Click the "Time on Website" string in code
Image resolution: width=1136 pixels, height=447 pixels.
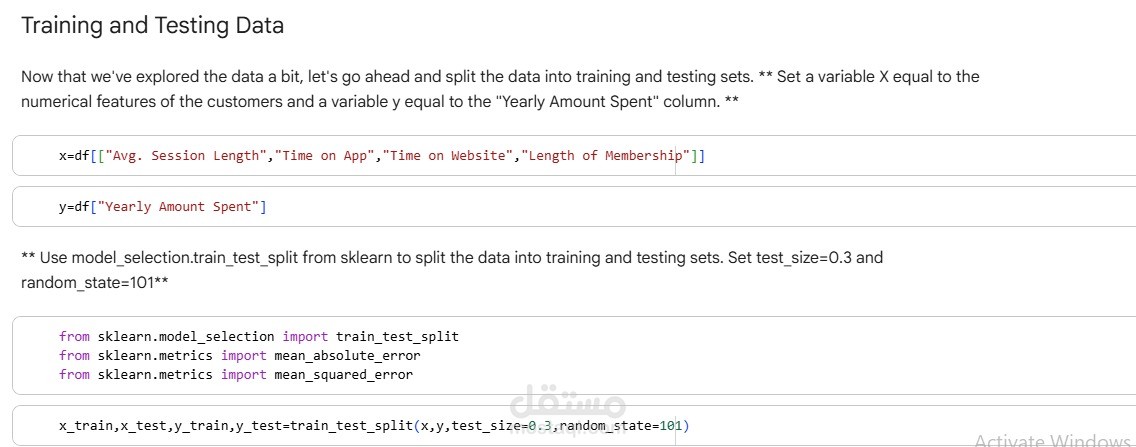[448, 156]
